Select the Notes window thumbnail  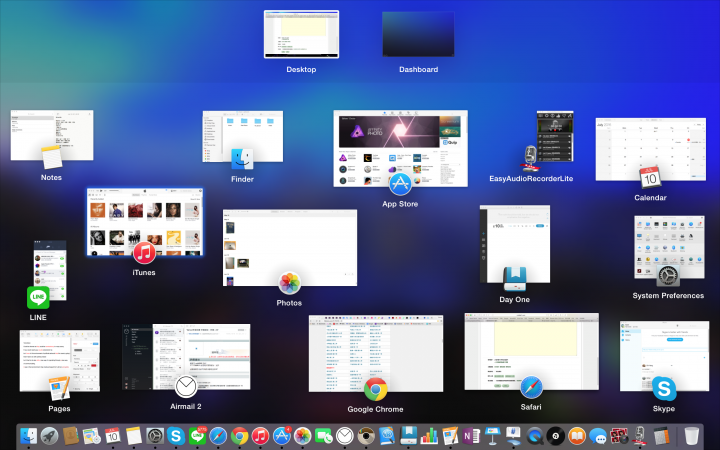[52, 135]
